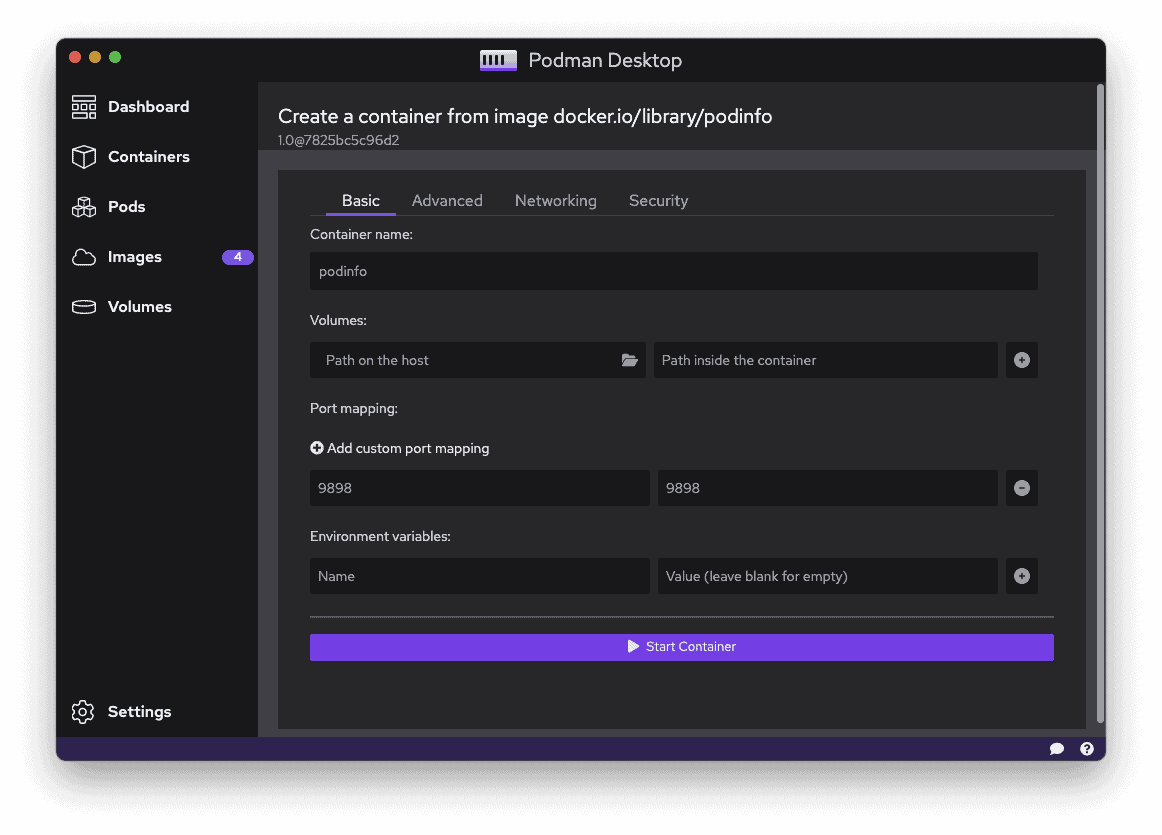Click Add custom port mapping link
Viewport: 1162px width, 835px height.
(408, 448)
